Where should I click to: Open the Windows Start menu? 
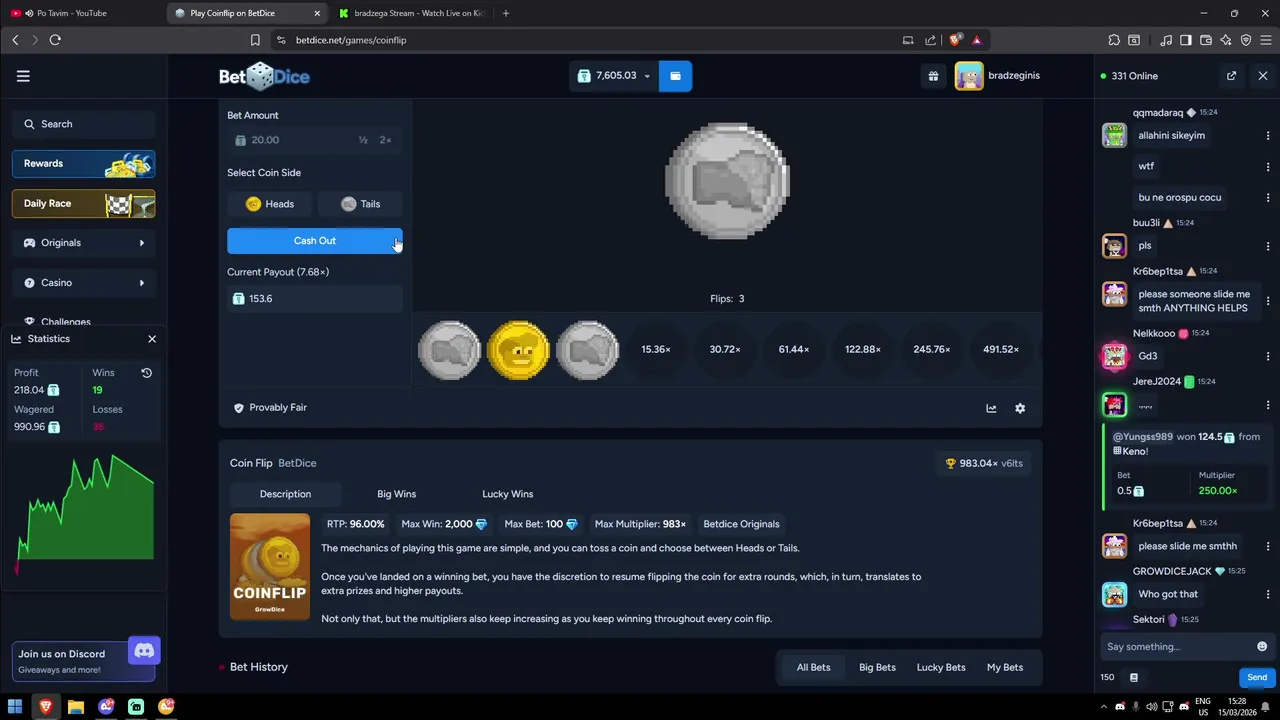[x=15, y=707]
